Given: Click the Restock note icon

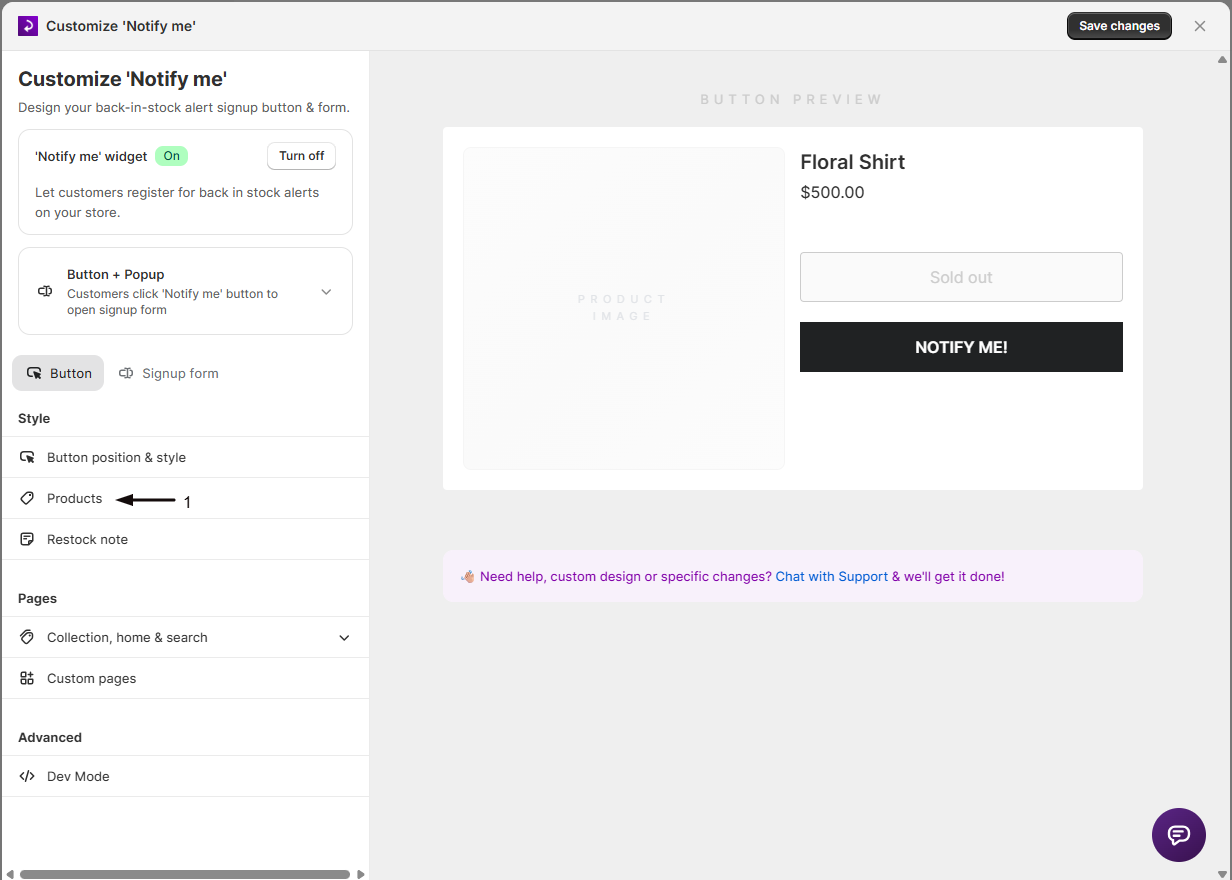Looking at the screenshot, I should 27,539.
